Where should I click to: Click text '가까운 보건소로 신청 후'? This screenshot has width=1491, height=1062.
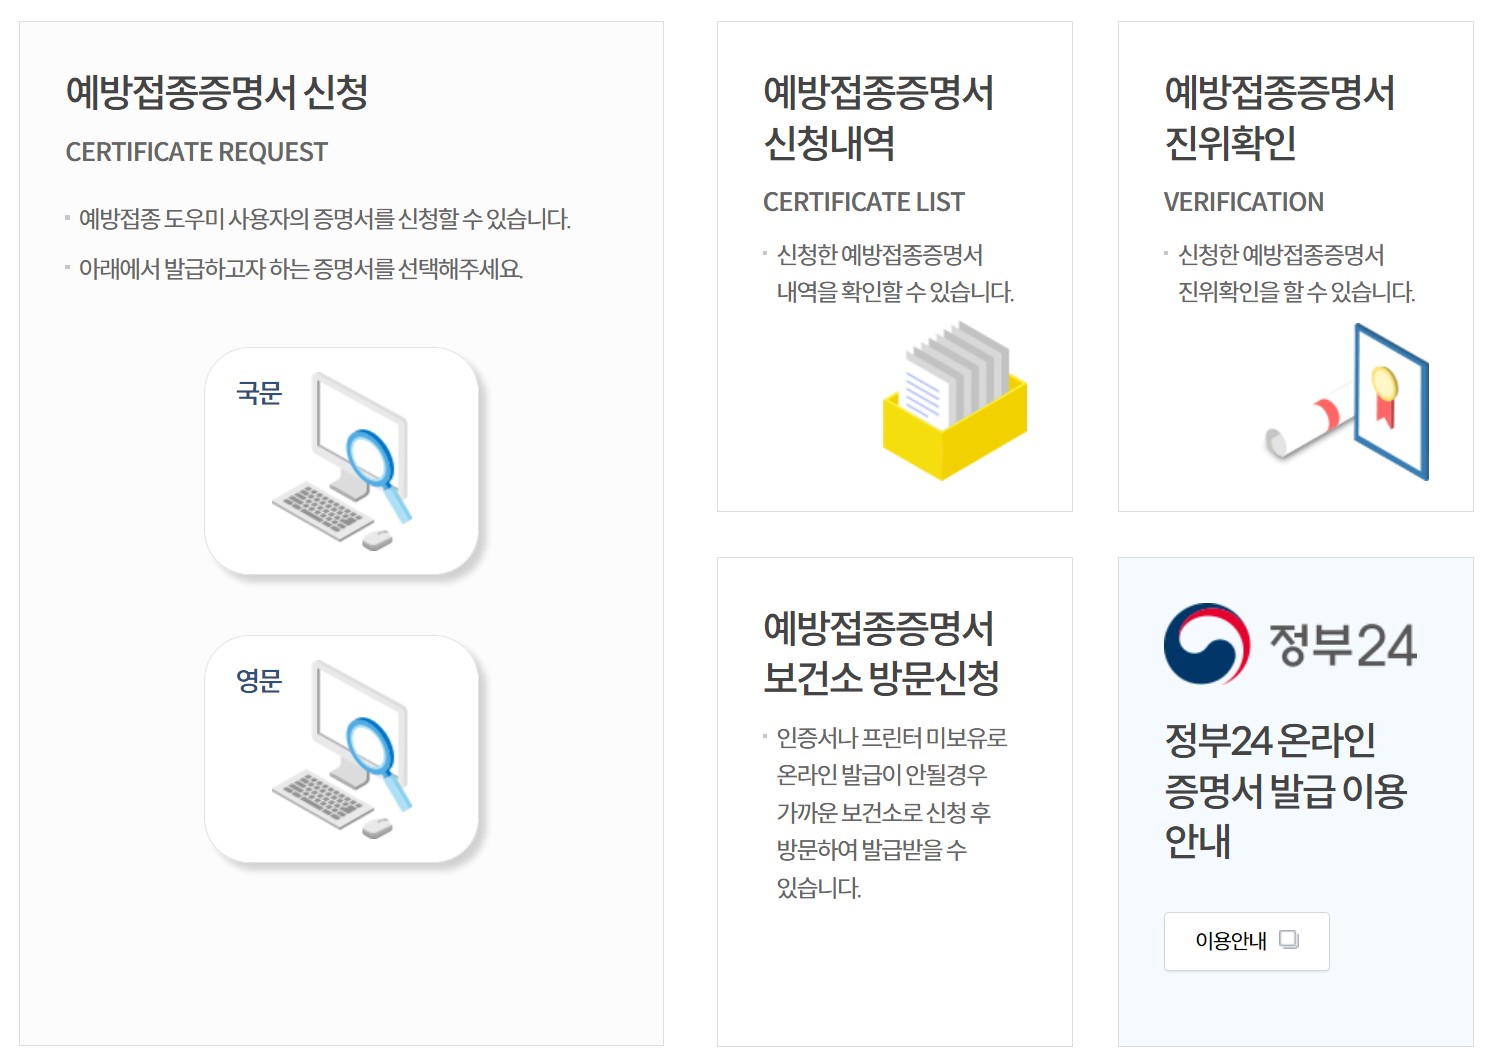coord(884,813)
